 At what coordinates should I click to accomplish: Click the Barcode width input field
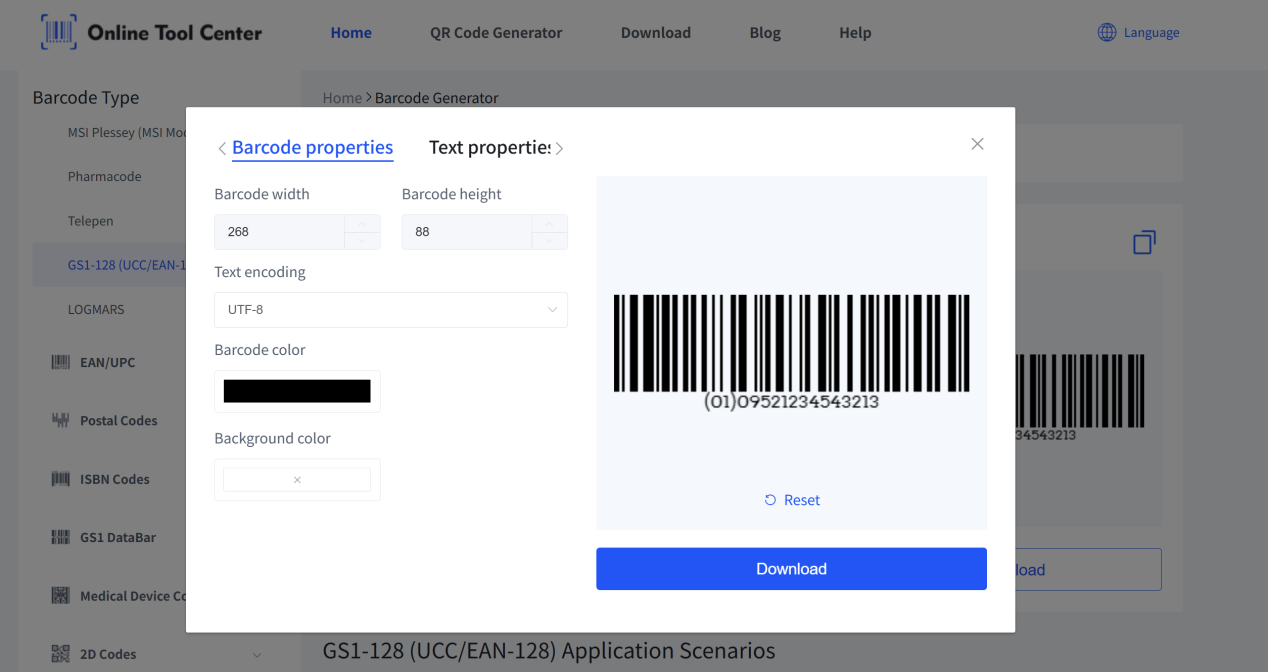point(280,232)
